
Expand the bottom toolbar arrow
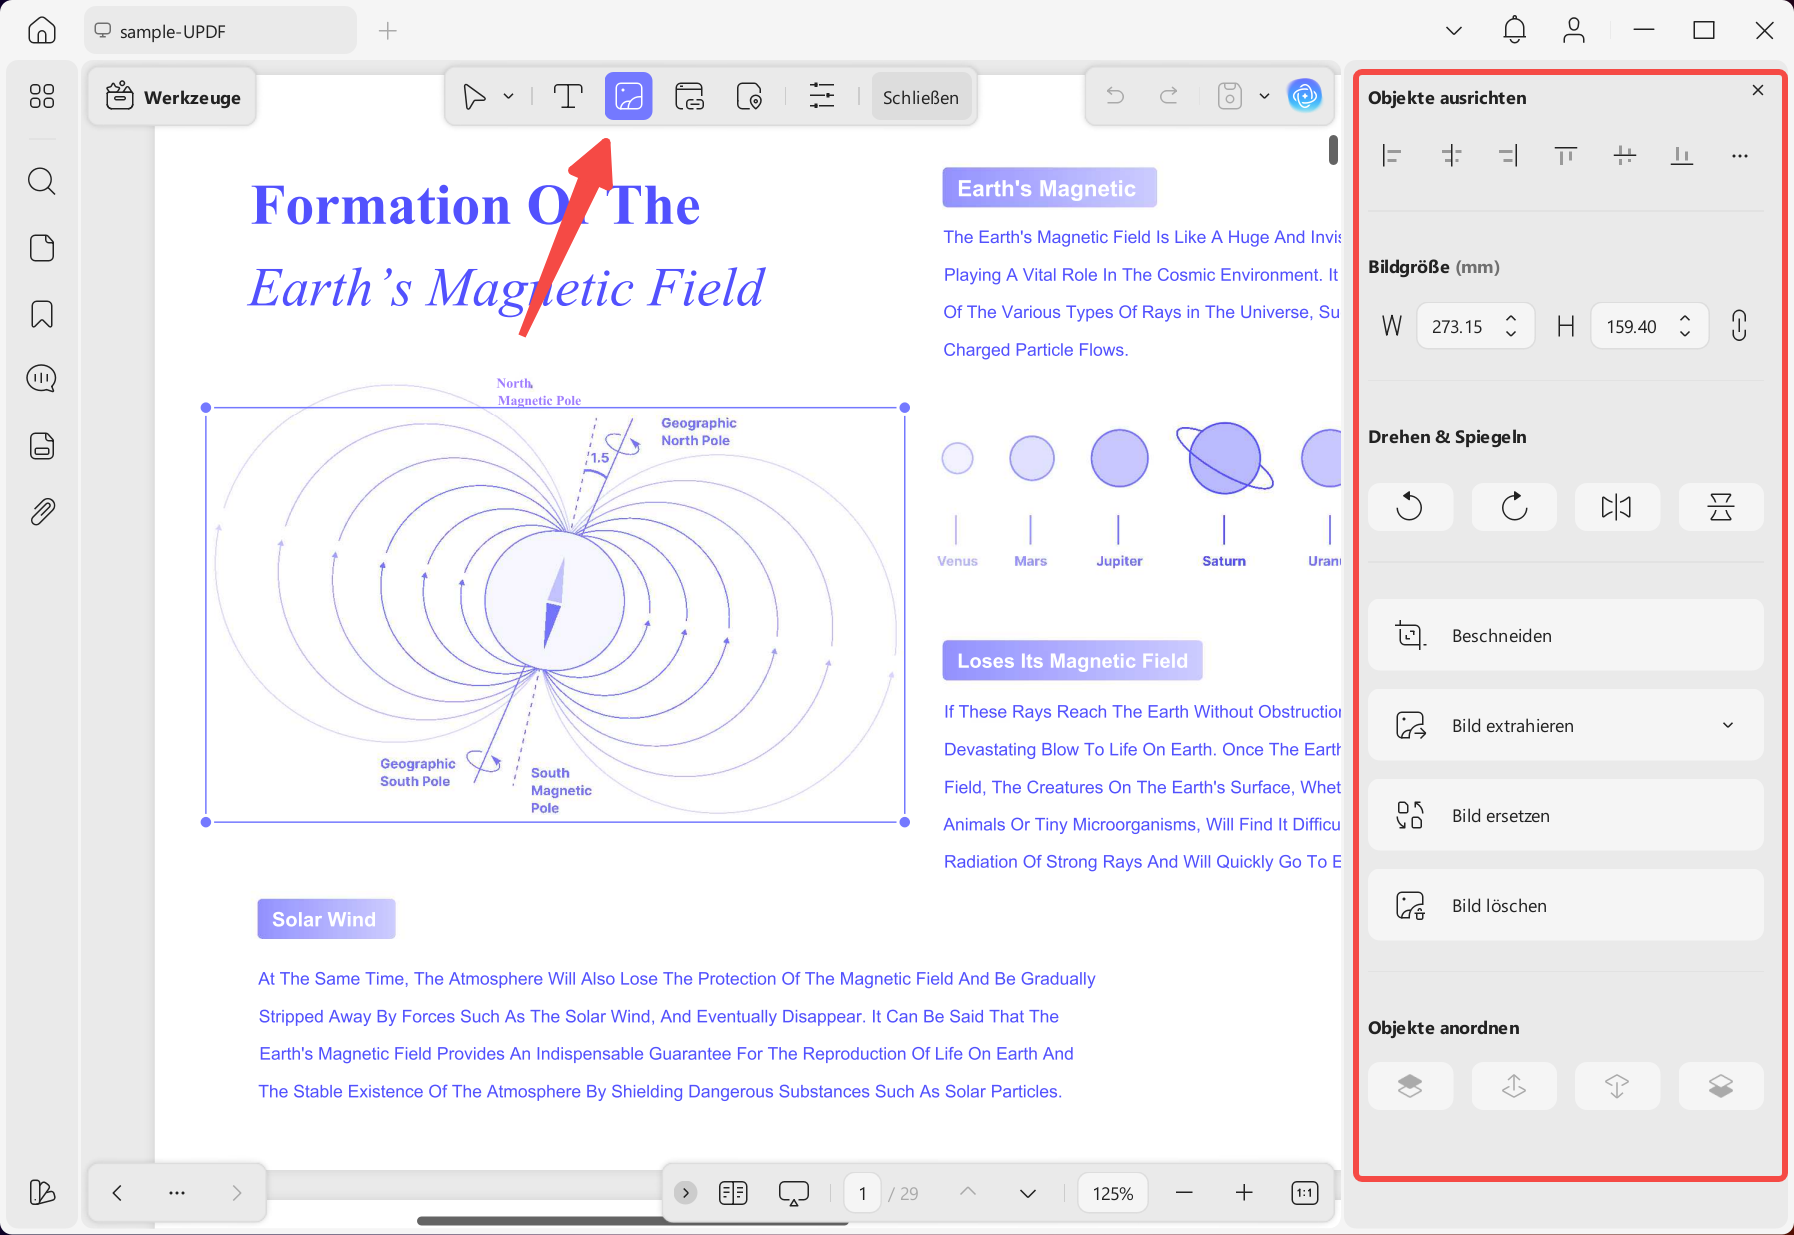(685, 1193)
